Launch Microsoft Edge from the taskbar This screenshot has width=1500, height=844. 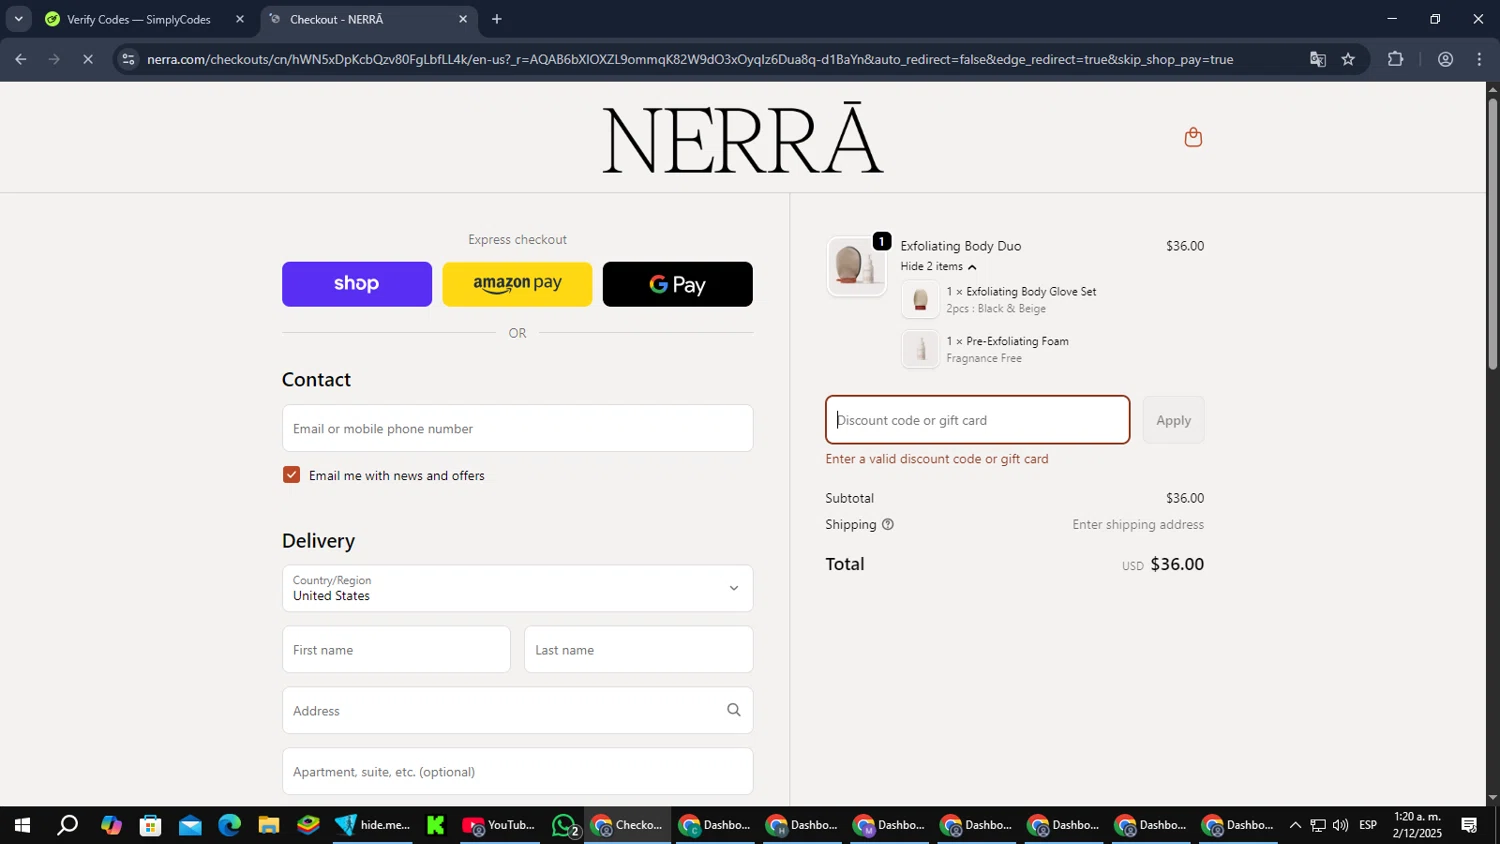tap(230, 825)
